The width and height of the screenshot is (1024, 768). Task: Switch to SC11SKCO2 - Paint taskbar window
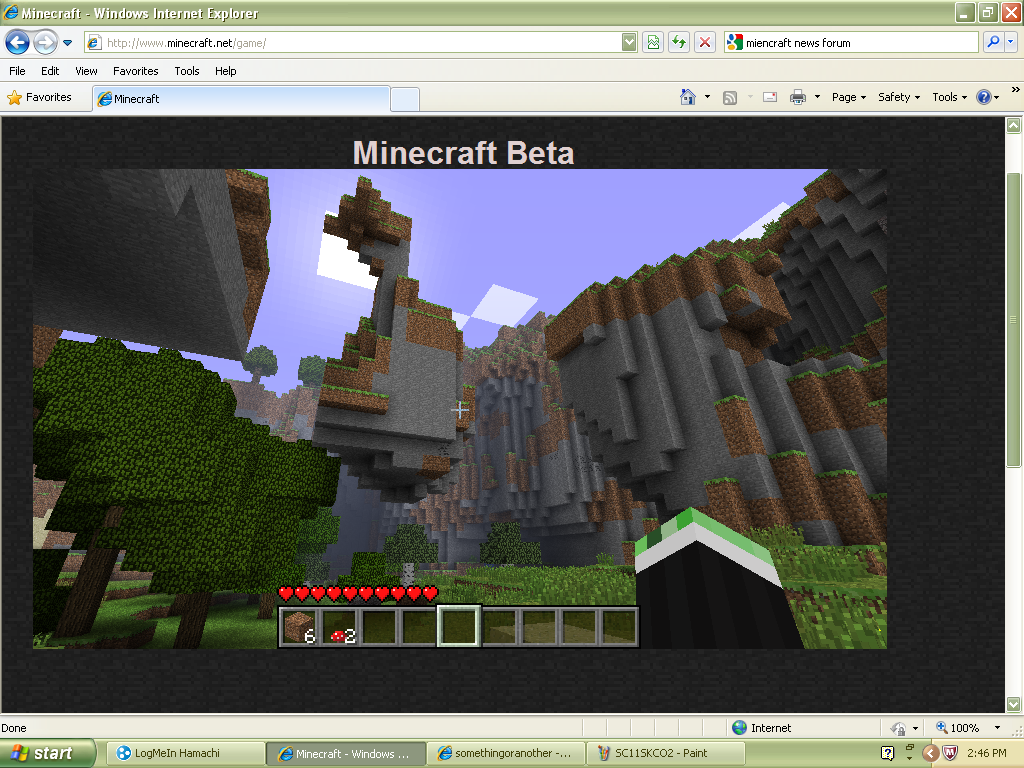666,753
